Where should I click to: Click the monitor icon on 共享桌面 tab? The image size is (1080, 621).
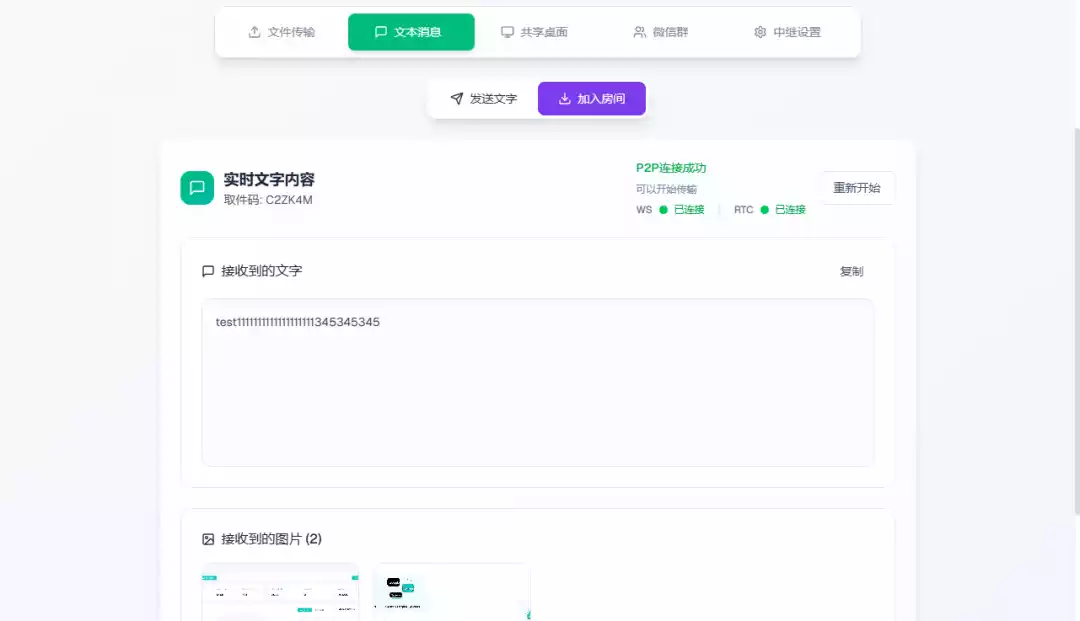pyautogui.click(x=508, y=31)
